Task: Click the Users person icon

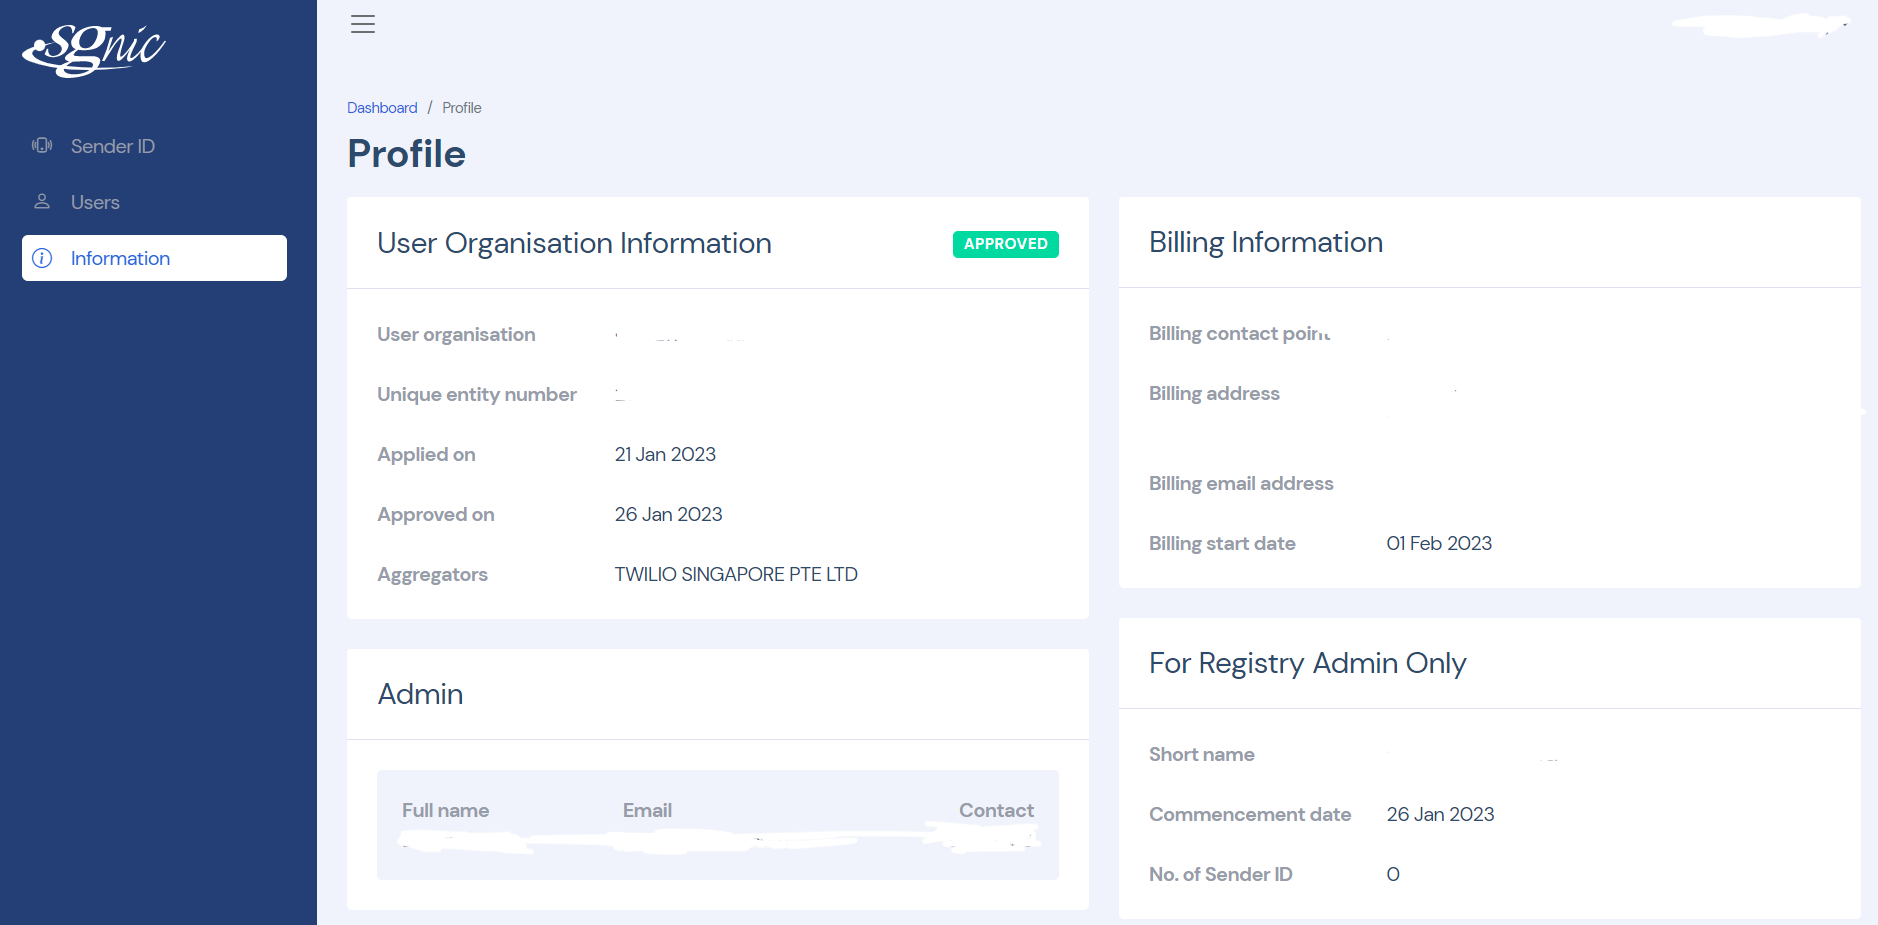Action: coord(42,202)
